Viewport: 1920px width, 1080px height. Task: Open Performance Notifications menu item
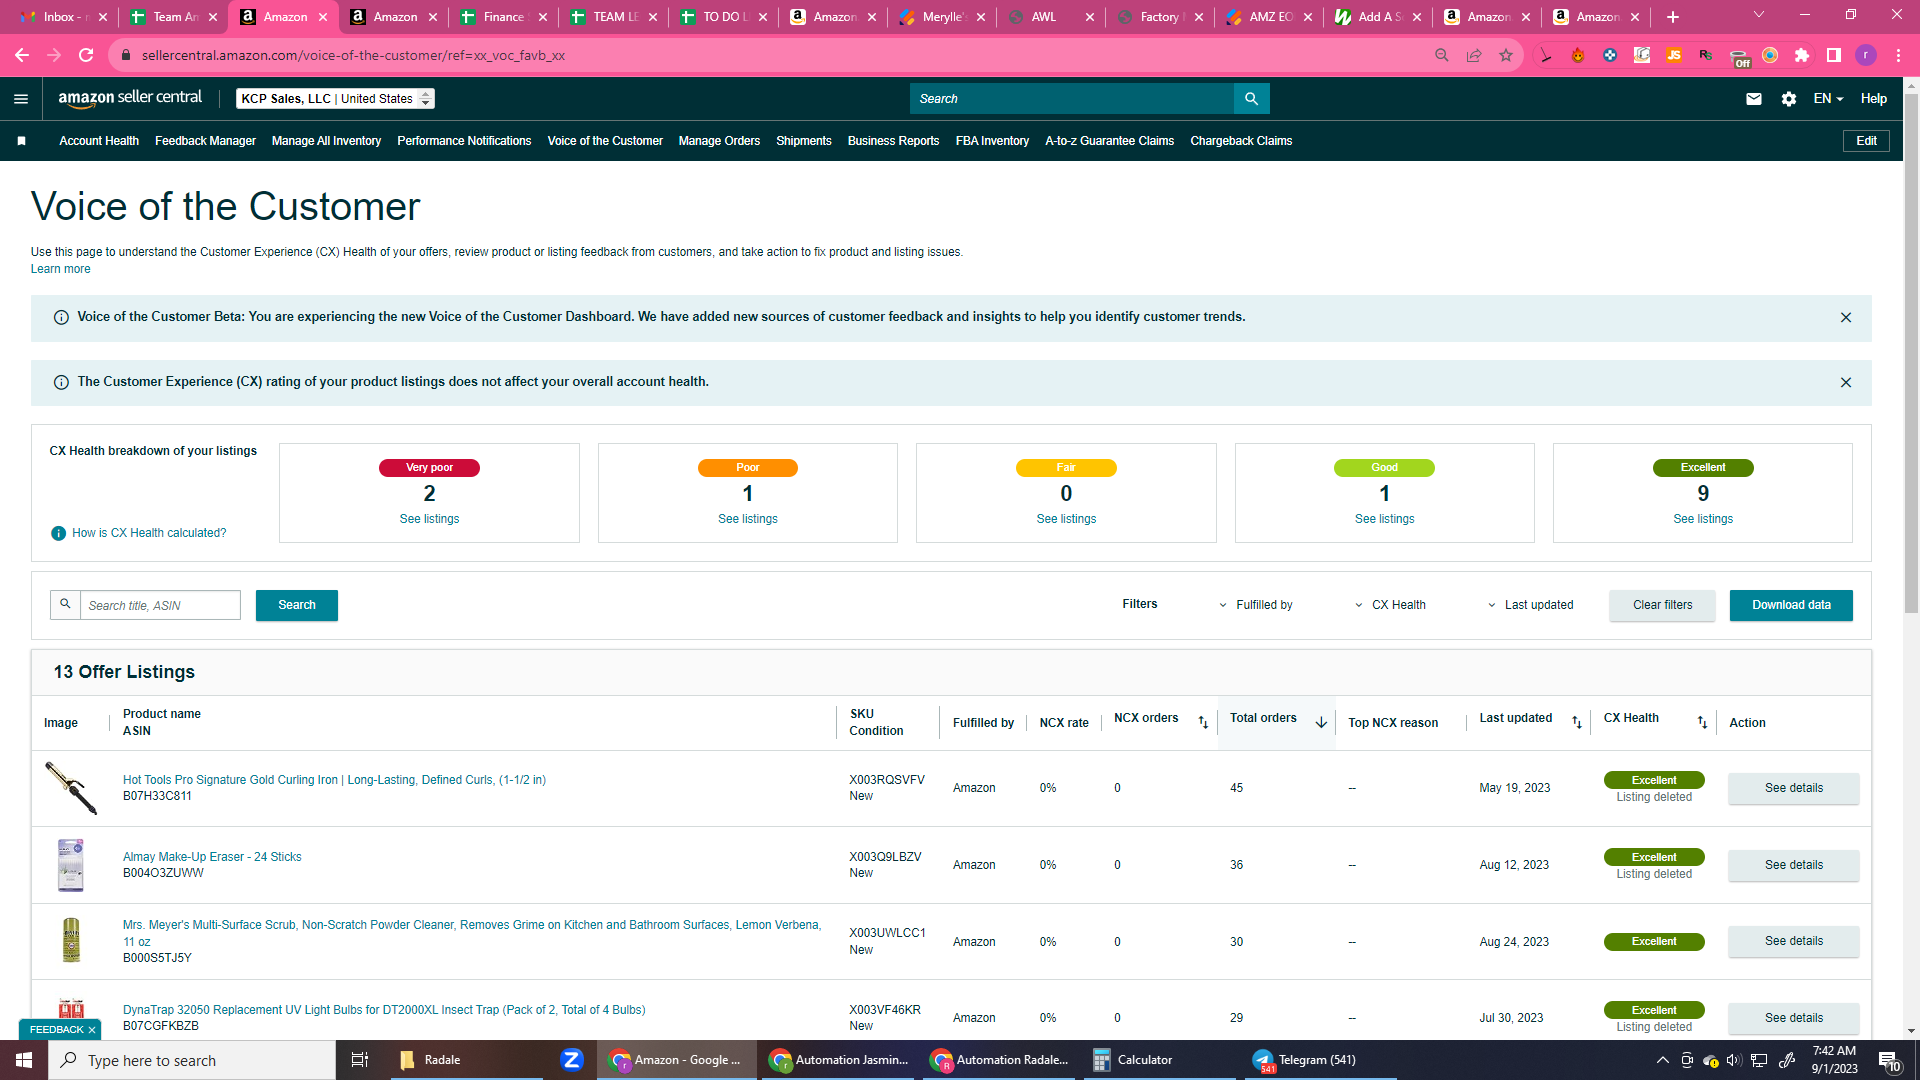[x=464, y=141]
